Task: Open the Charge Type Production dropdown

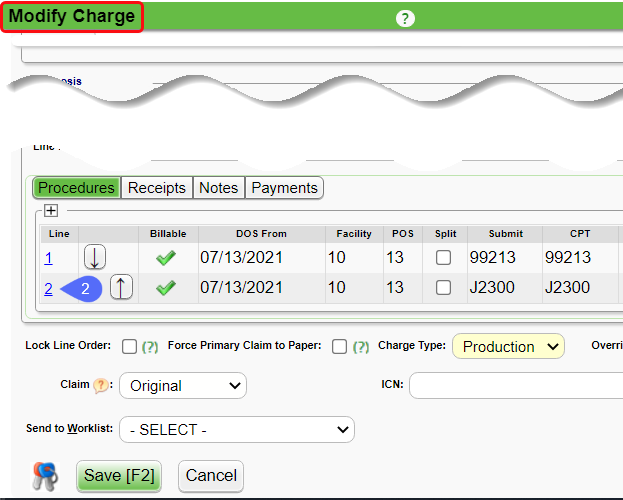Action: (x=508, y=347)
